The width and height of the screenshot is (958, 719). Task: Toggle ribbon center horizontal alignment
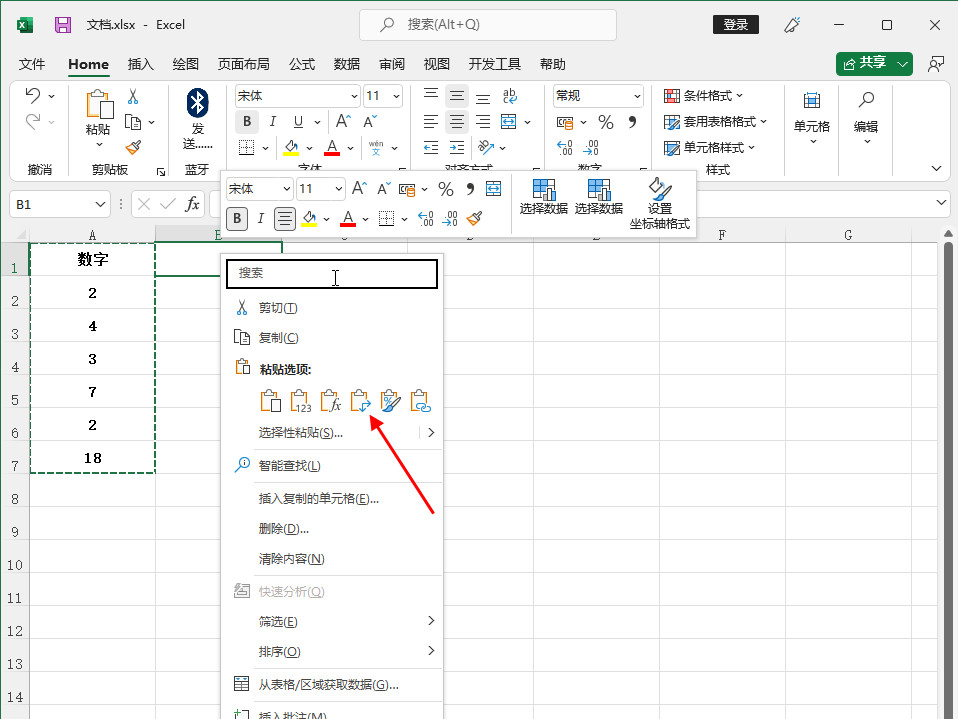[x=456, y=122]
